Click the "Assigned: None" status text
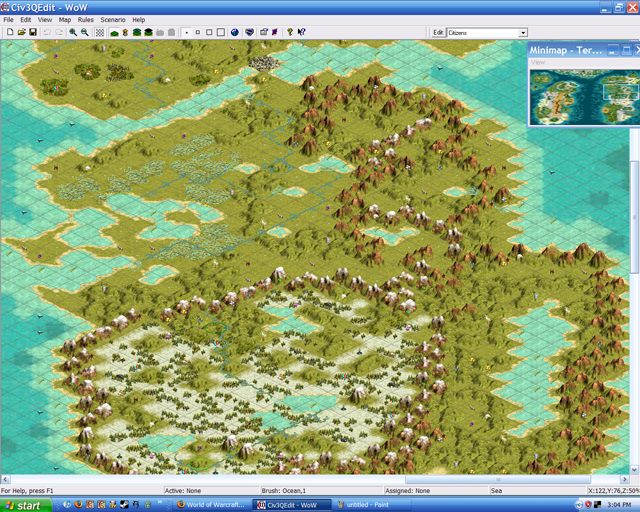640x512 pixels. click(x=407, y=491)
